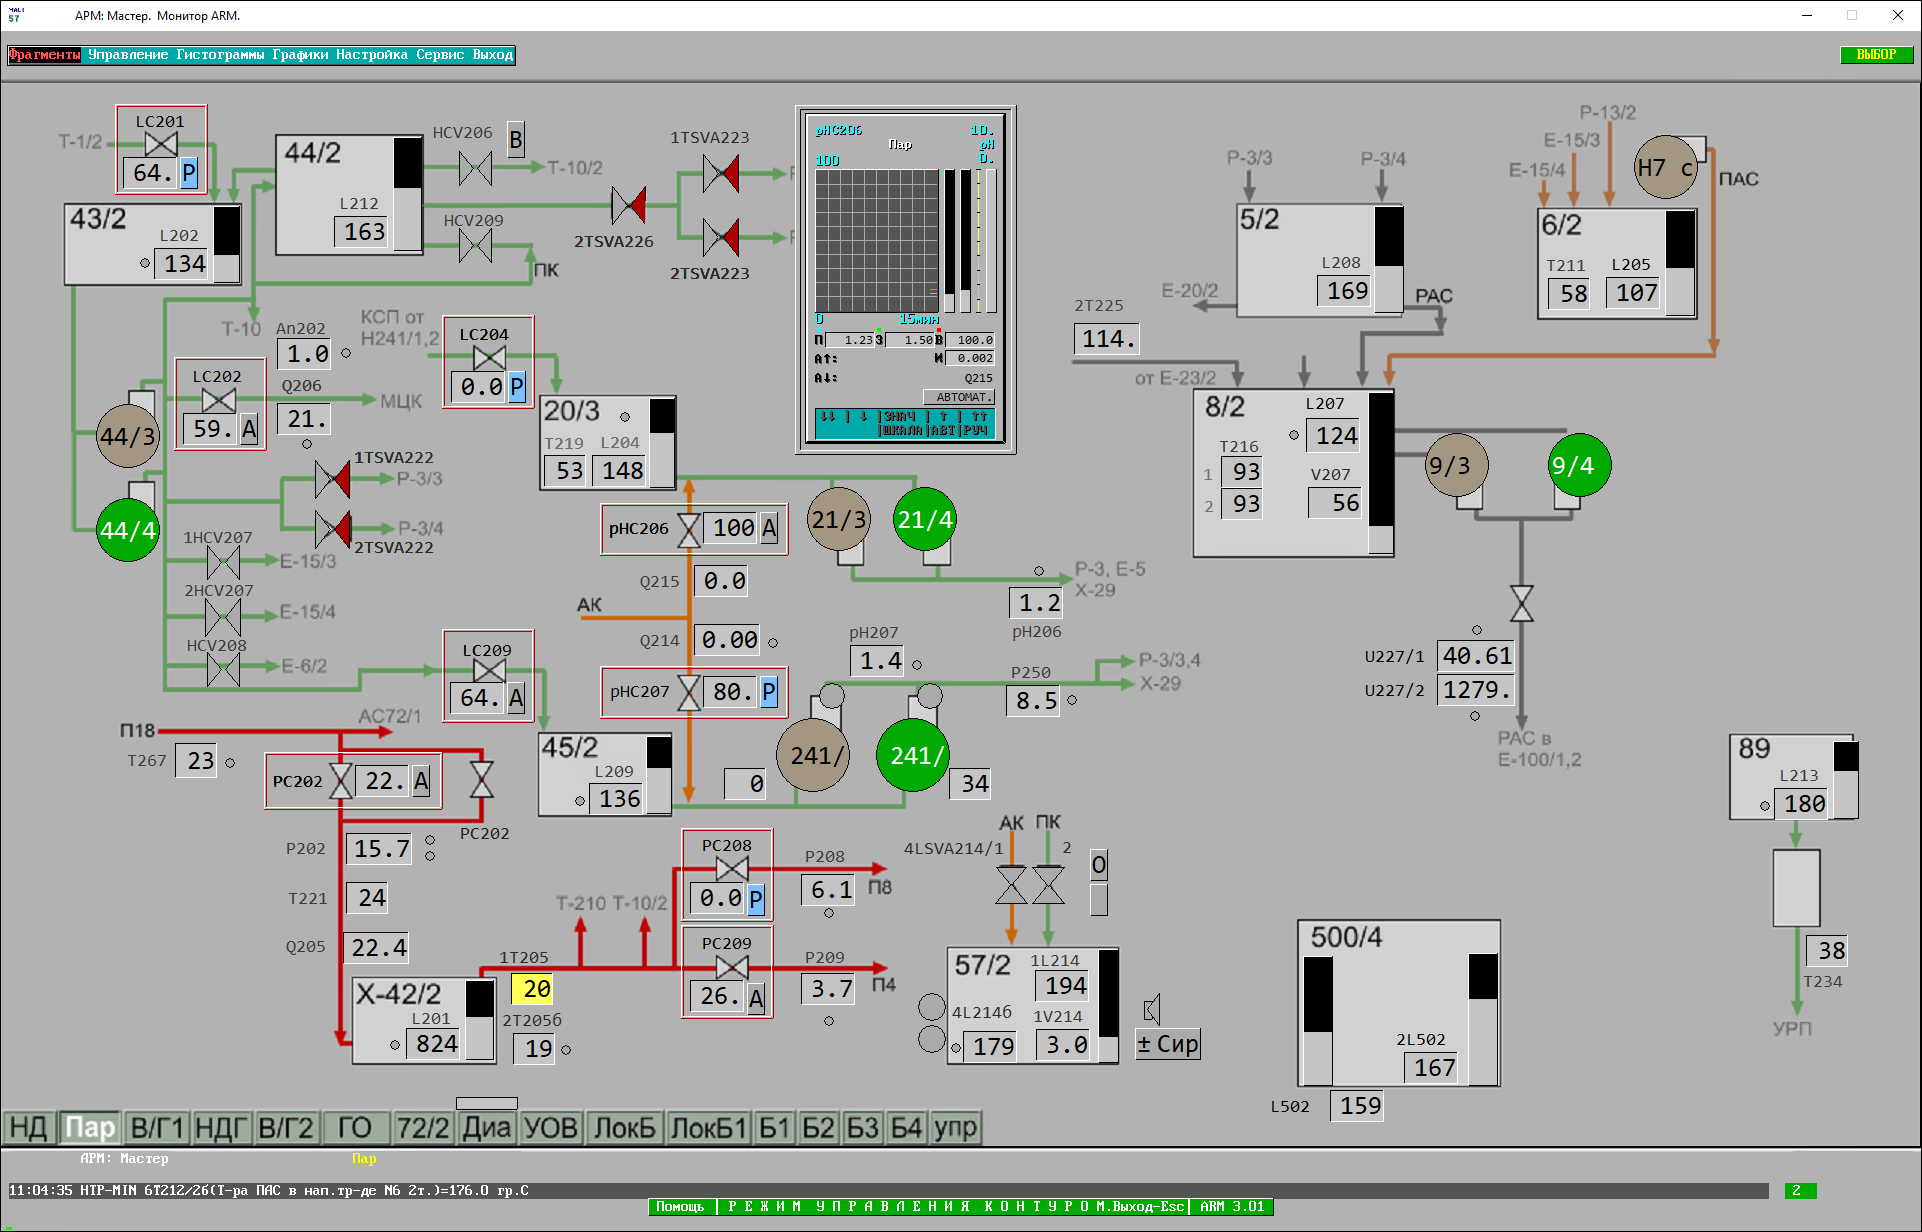Screen dimensions: 1922x1232
Task: Click the HCV206 valve symbol
Action: click(x=475, y=167)
